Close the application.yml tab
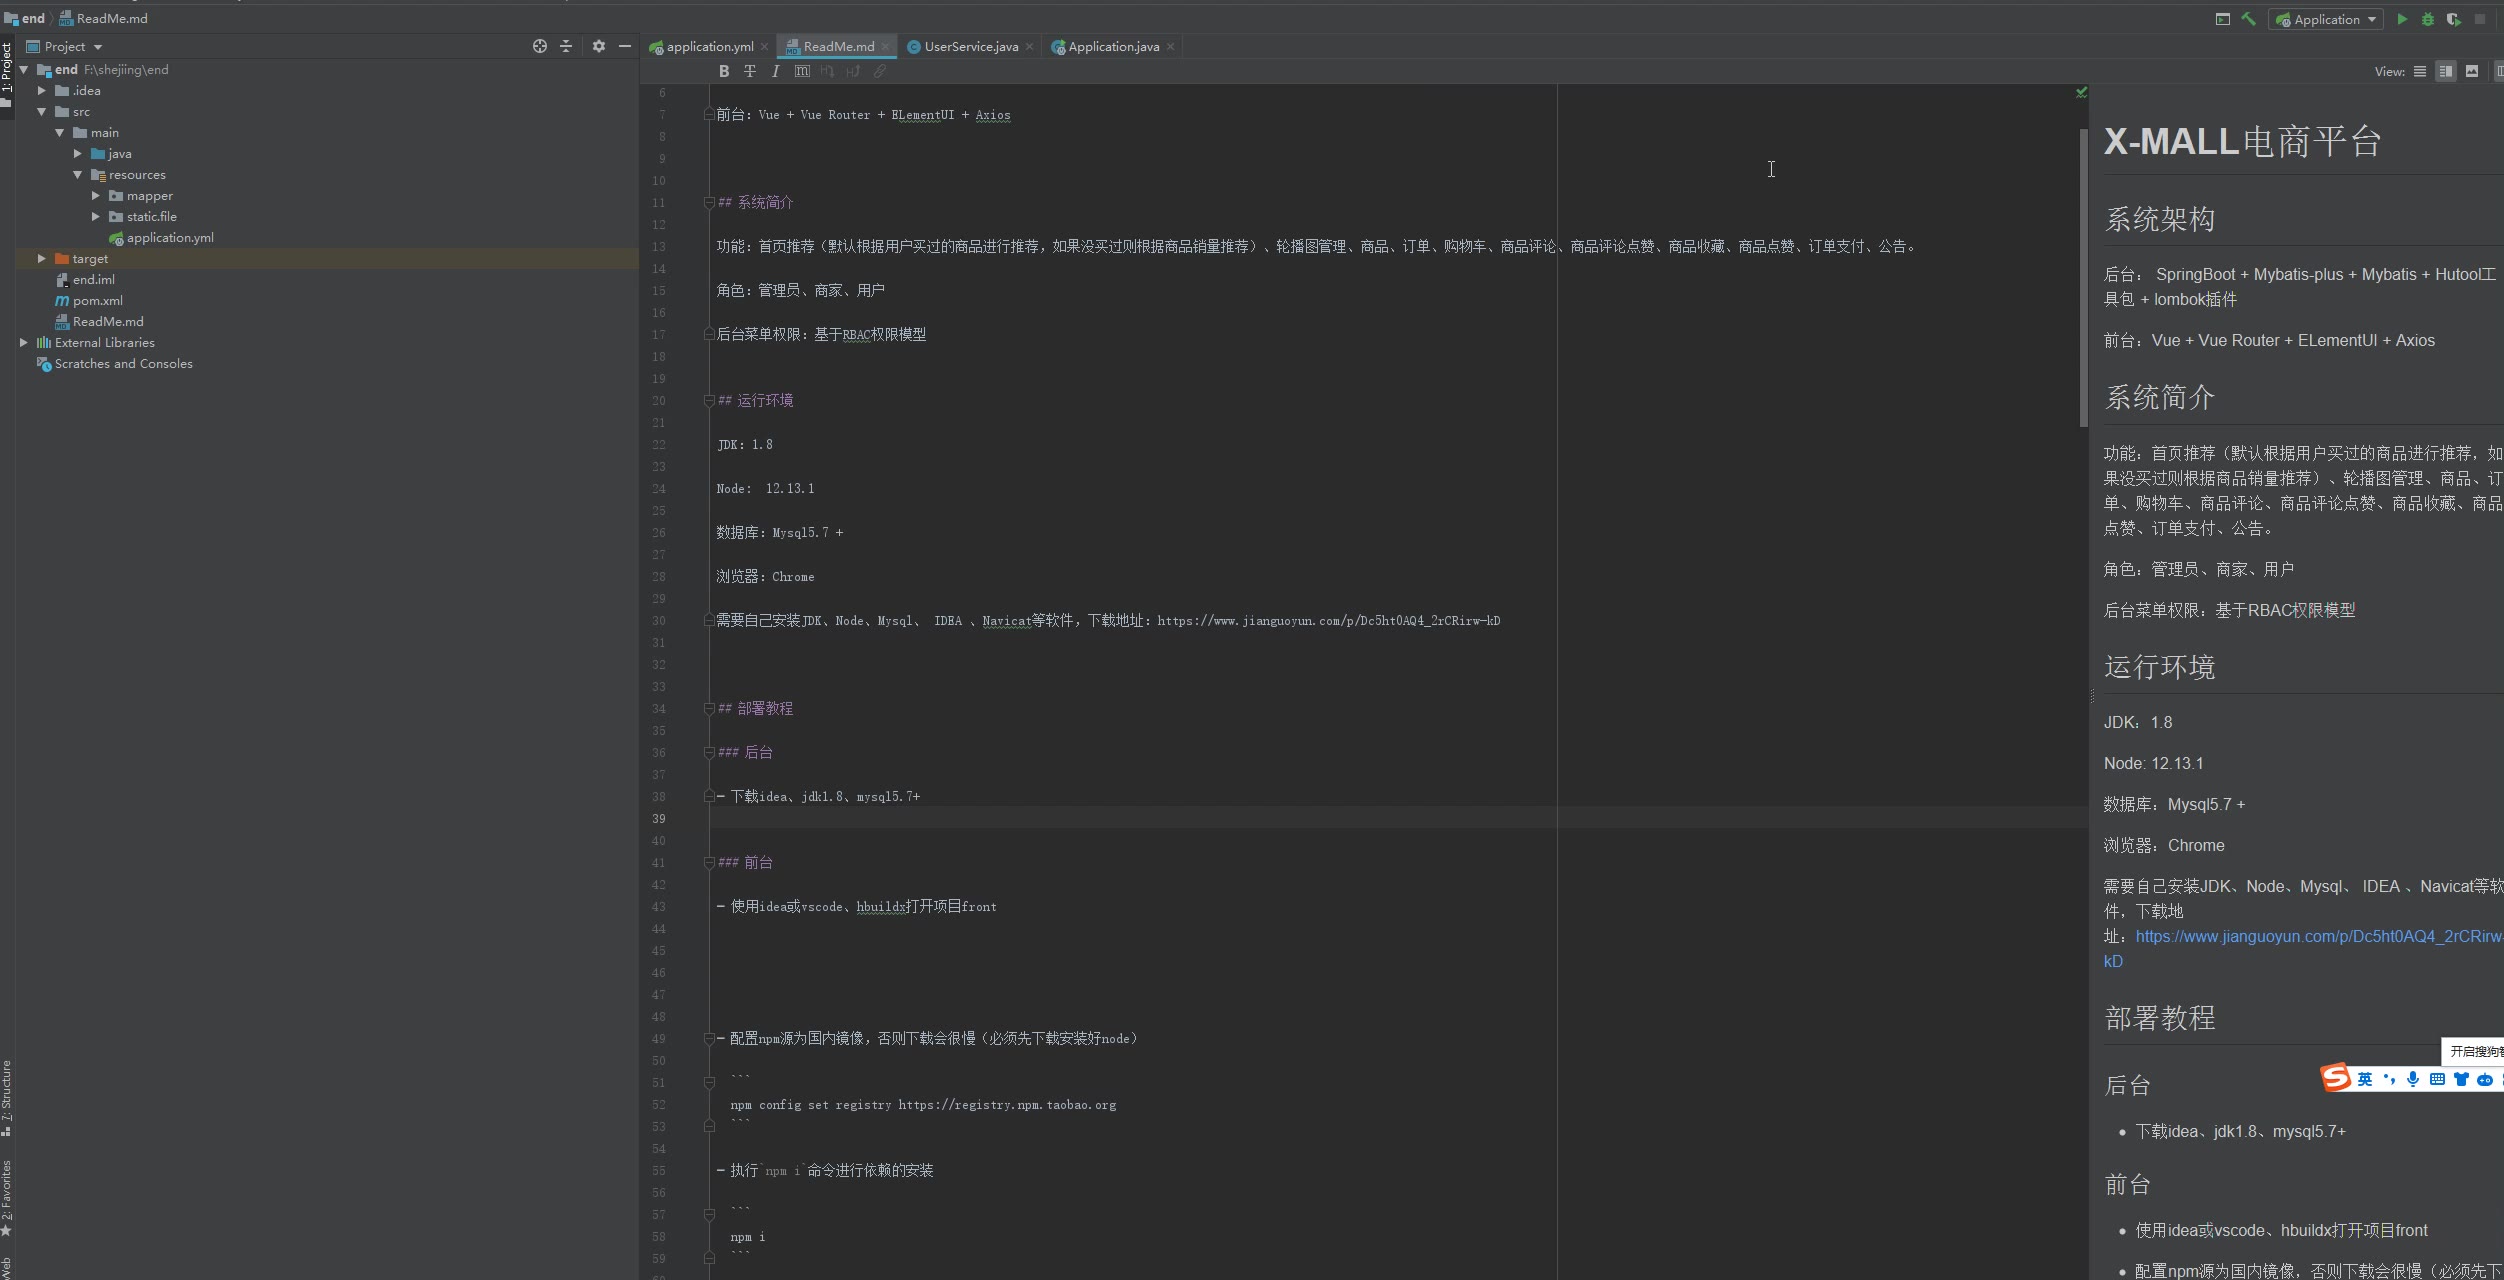This screenshot has width=2504, height=1280. [x=765, y=47]
